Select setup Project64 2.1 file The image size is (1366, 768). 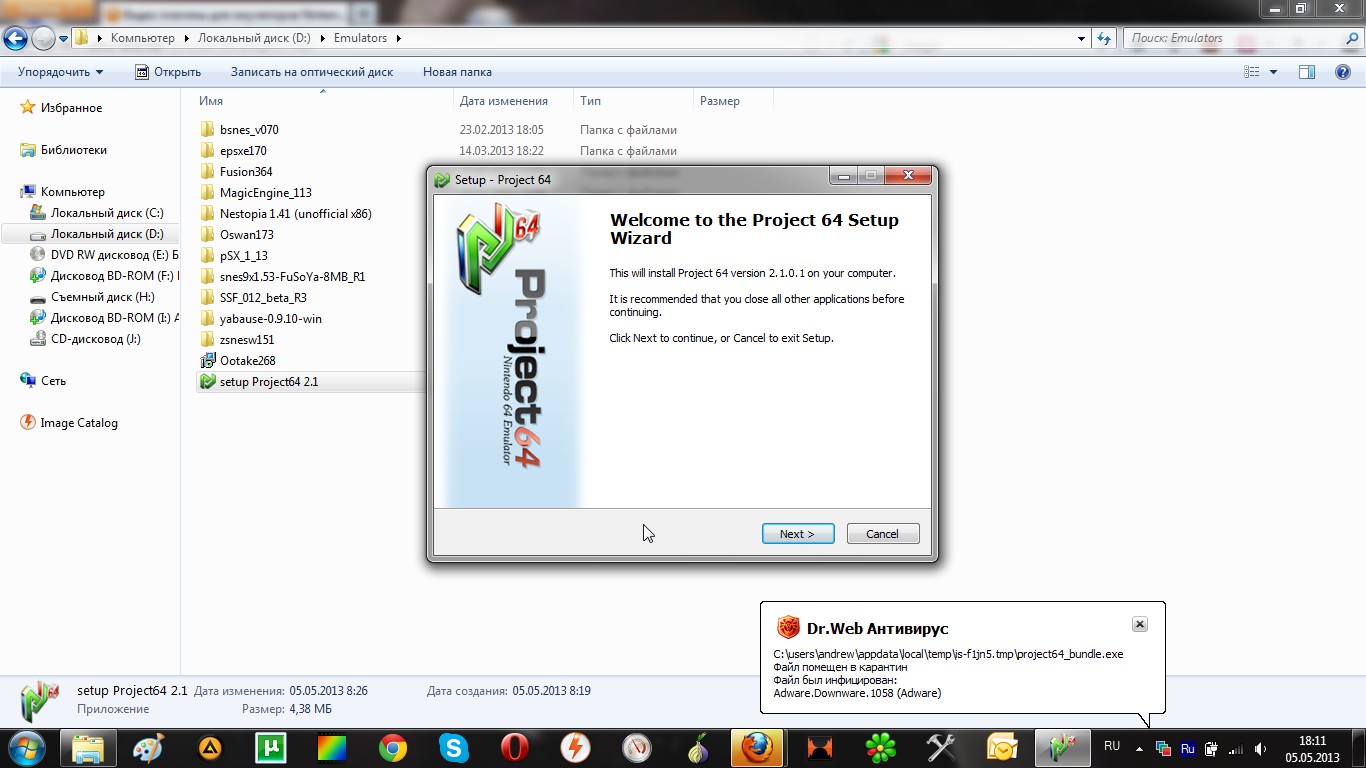269,382
